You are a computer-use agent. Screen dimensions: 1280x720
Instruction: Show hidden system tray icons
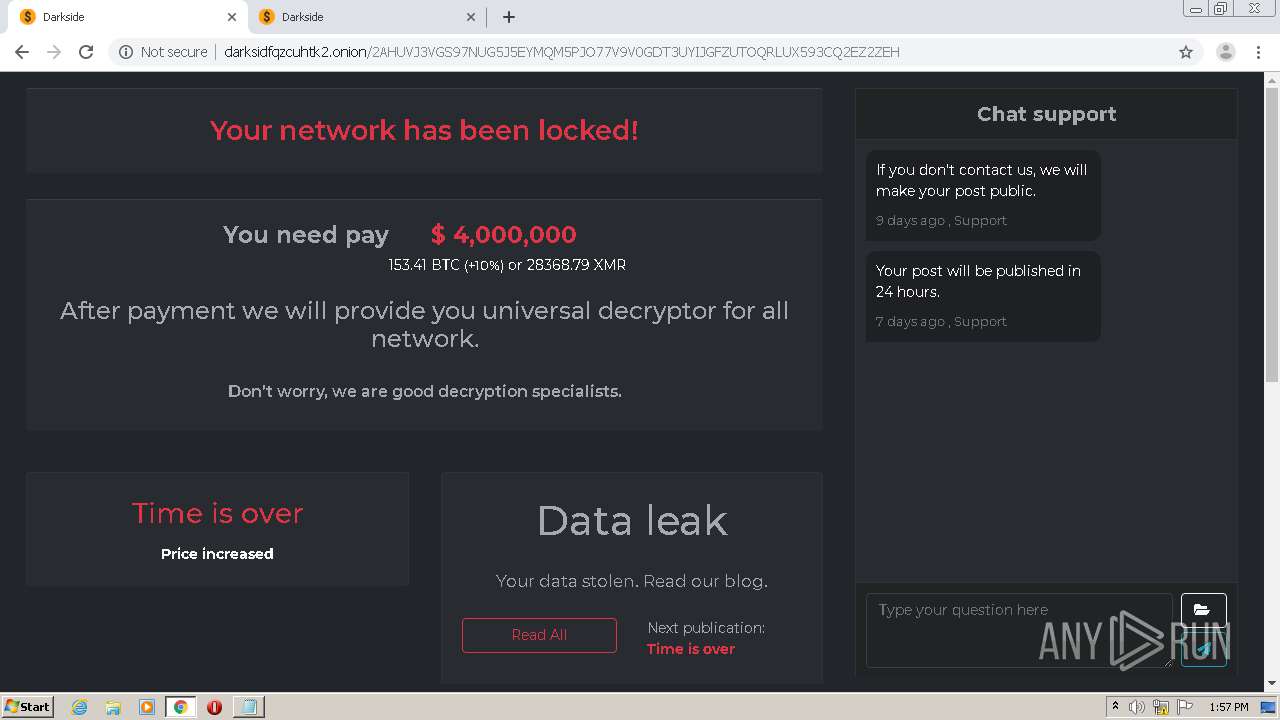[1115, 707]
